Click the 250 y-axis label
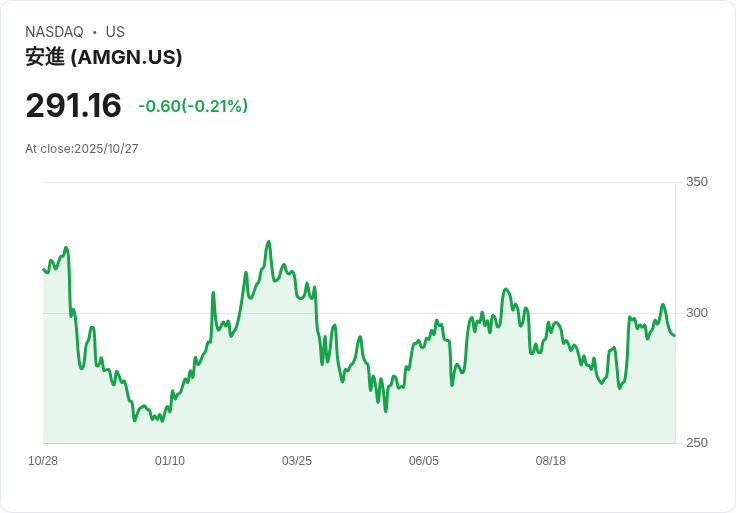This screenshot has width=736, height=513. pos(696,443)
